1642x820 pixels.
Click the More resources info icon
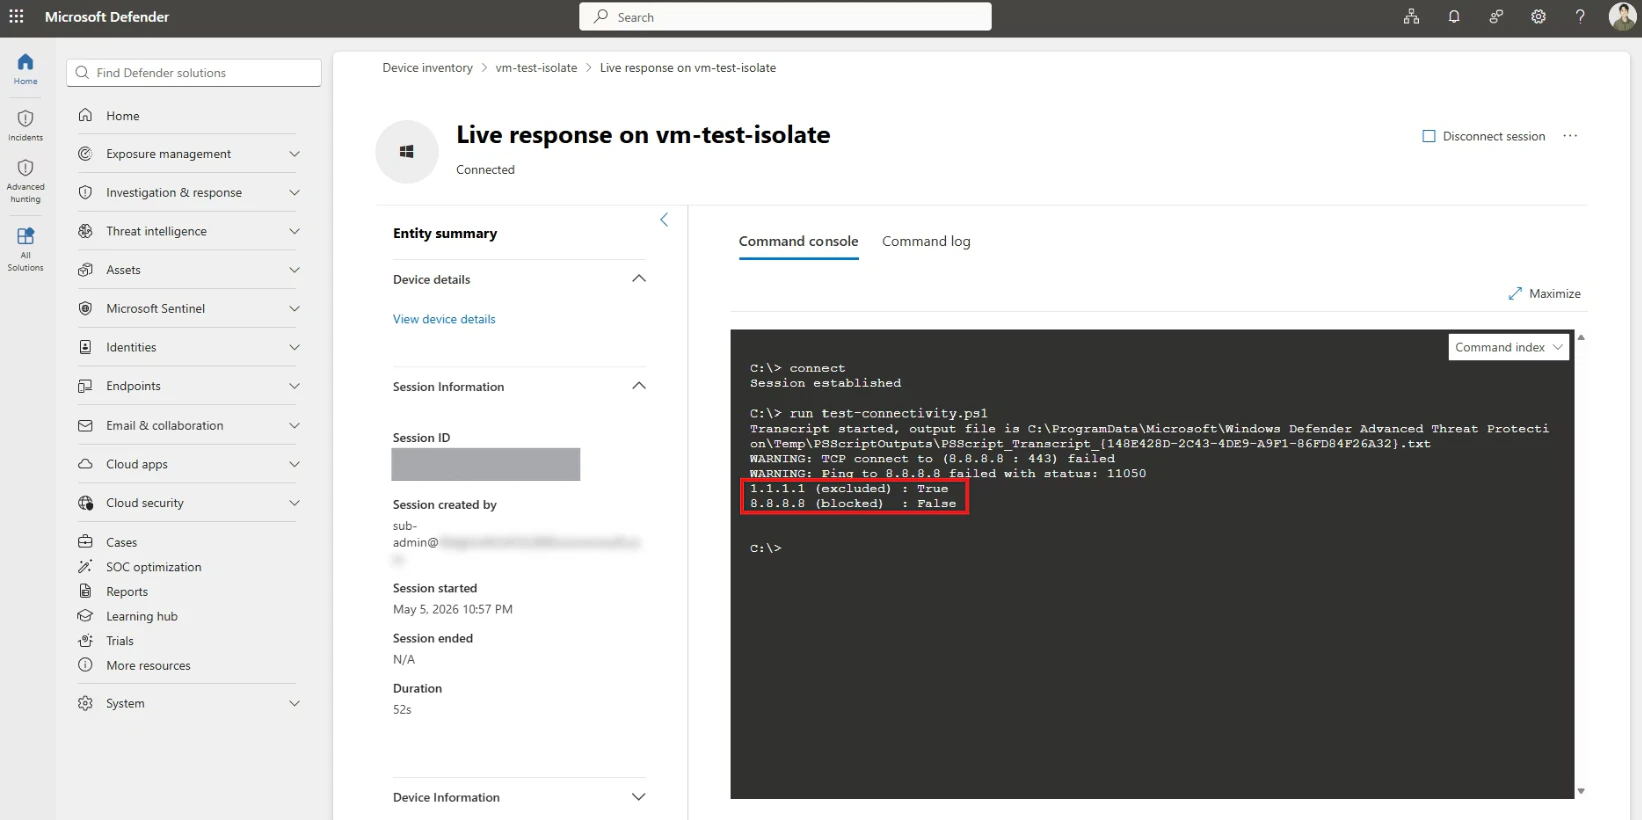86,665
